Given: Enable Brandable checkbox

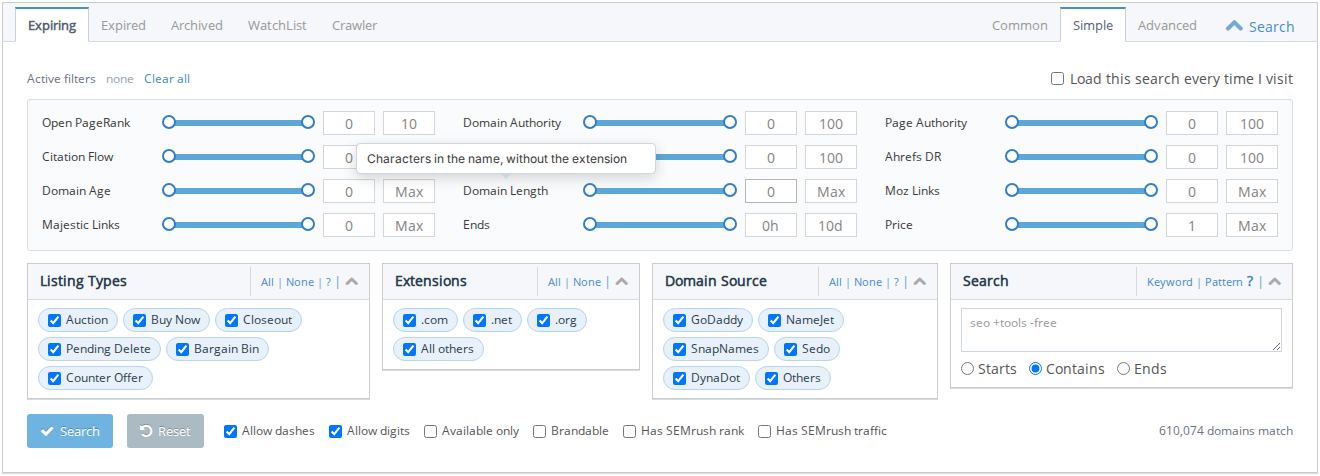Looking at the screenshot, I should 540,431.
